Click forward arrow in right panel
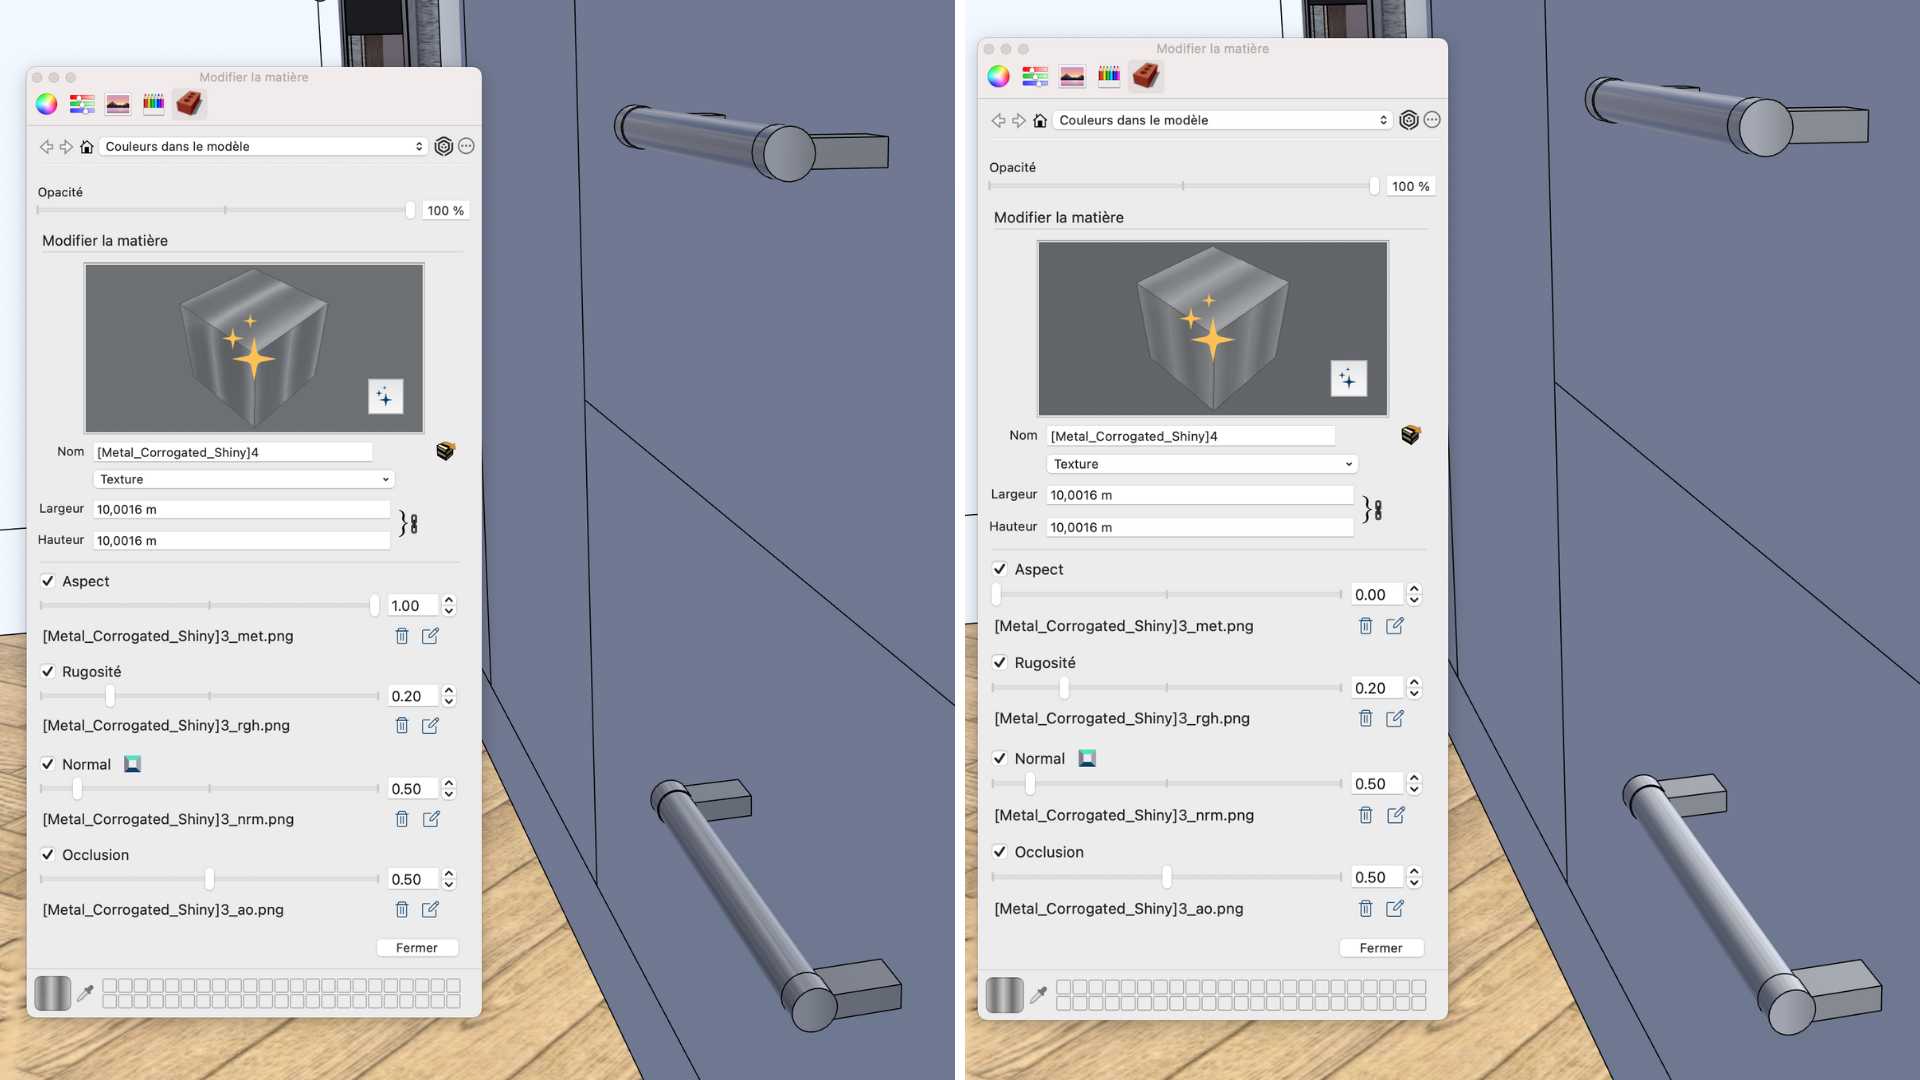 click(1019, 120)
